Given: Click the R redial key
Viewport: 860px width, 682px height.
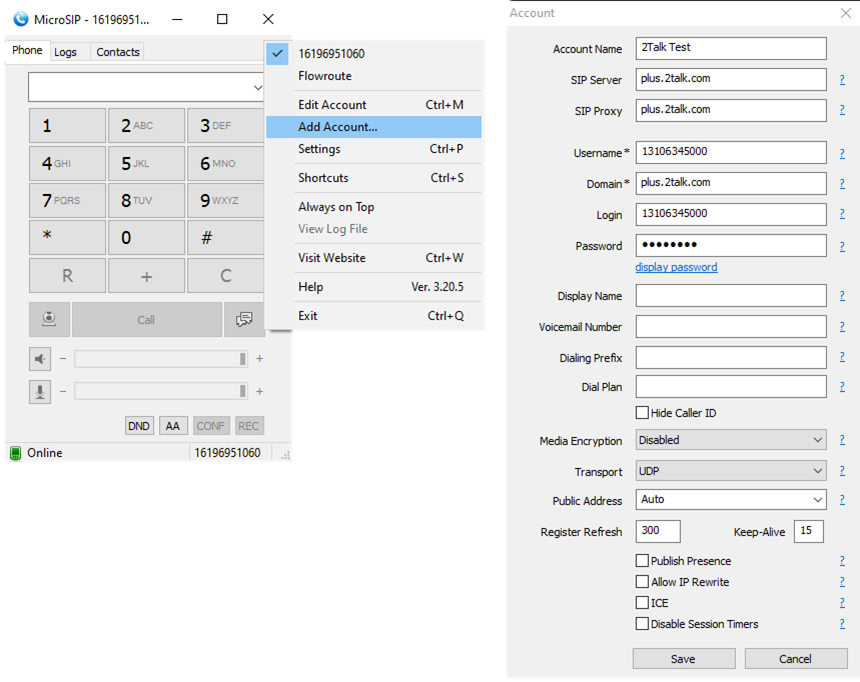Looking at the screenshot, I should [x=67, y=275].
